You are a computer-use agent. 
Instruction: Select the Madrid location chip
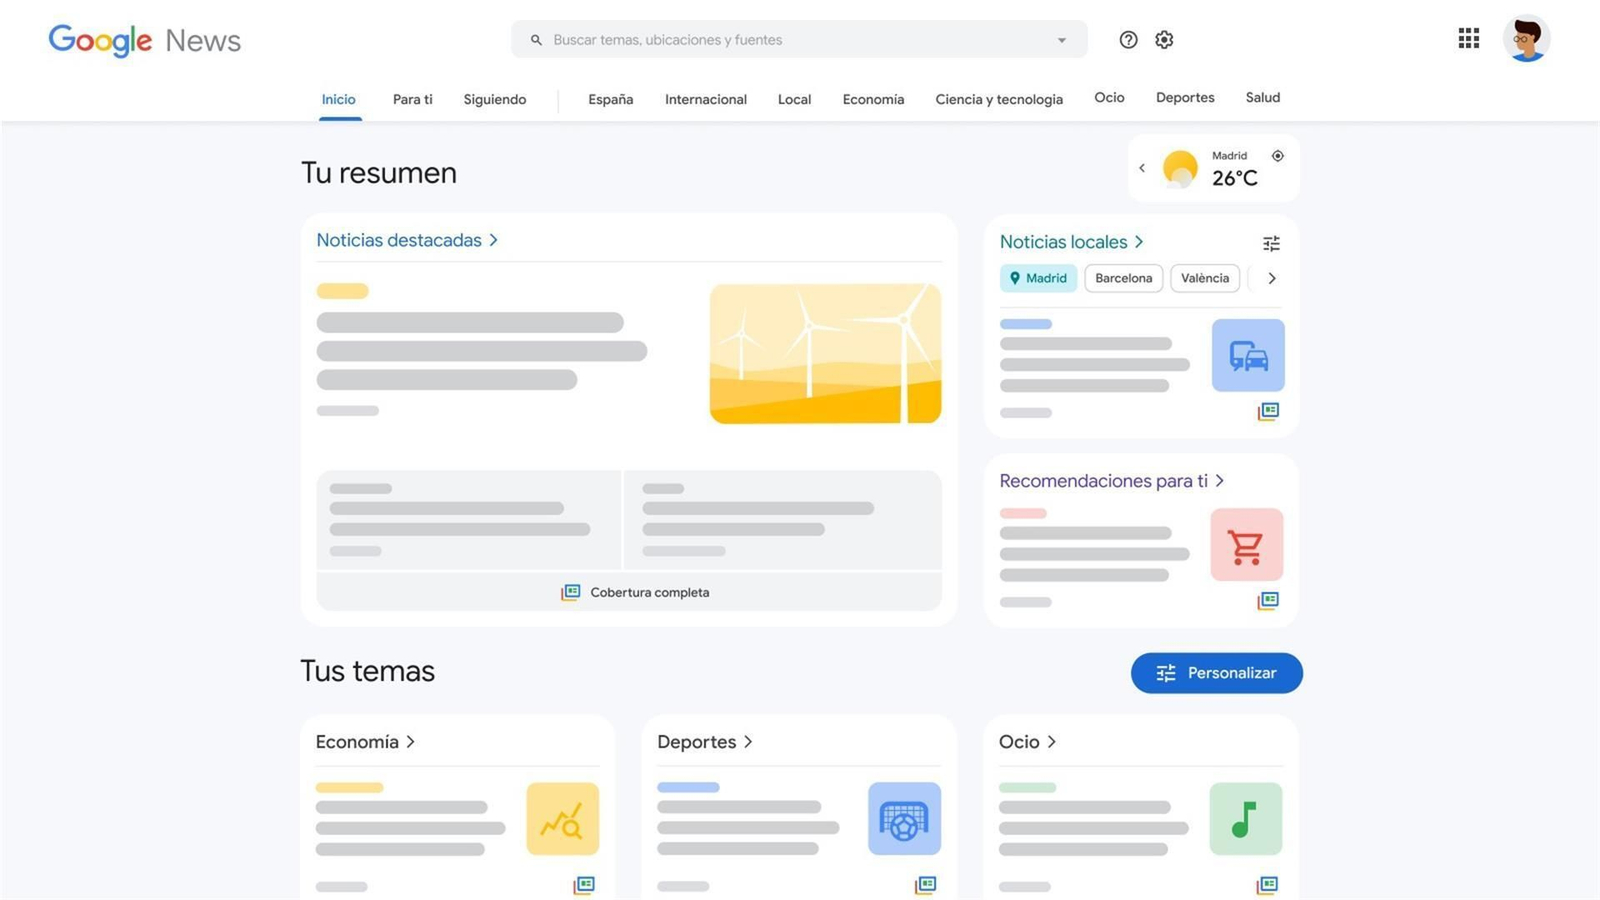pyautogui.click(x=1038, y=278)
